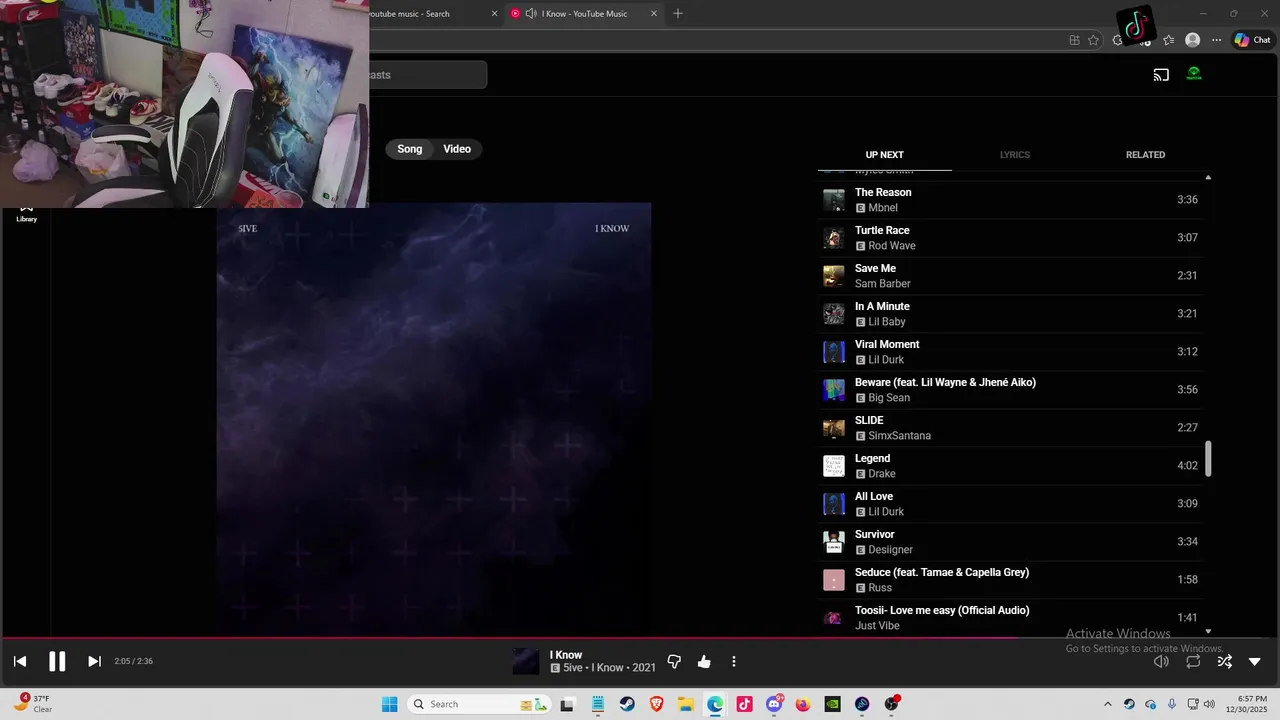Viewport: 1280px width, 720px height.
Task: Open Firefox from the taskbar
Action: pyautogui.click(x=803, y=704)
